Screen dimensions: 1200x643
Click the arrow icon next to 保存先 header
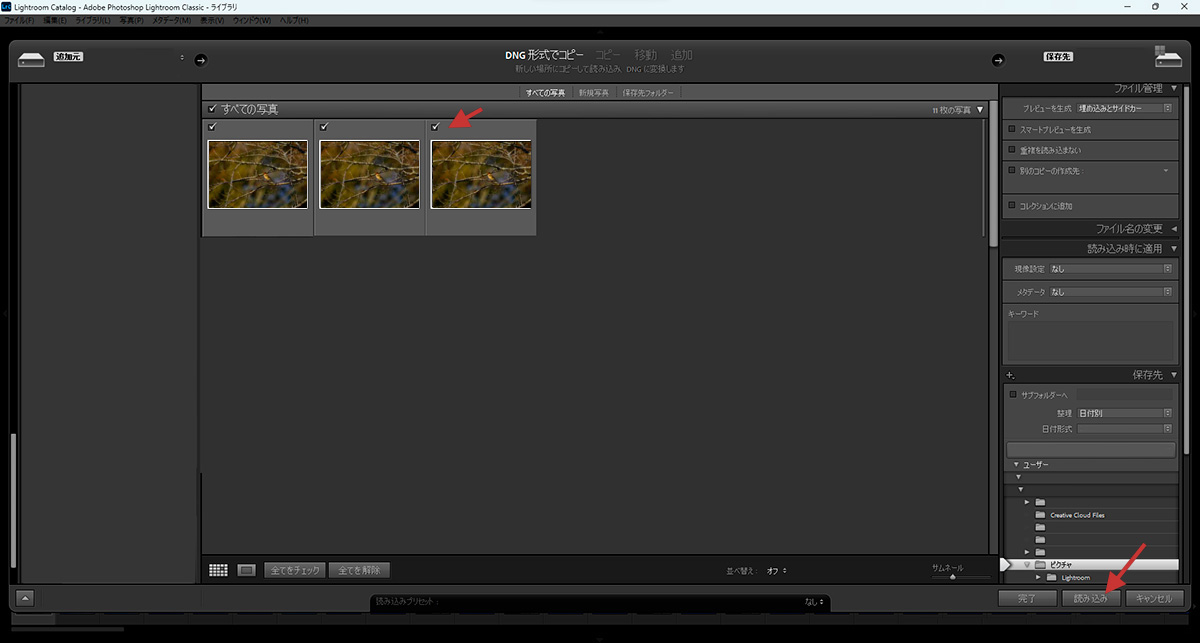[997, 60]
